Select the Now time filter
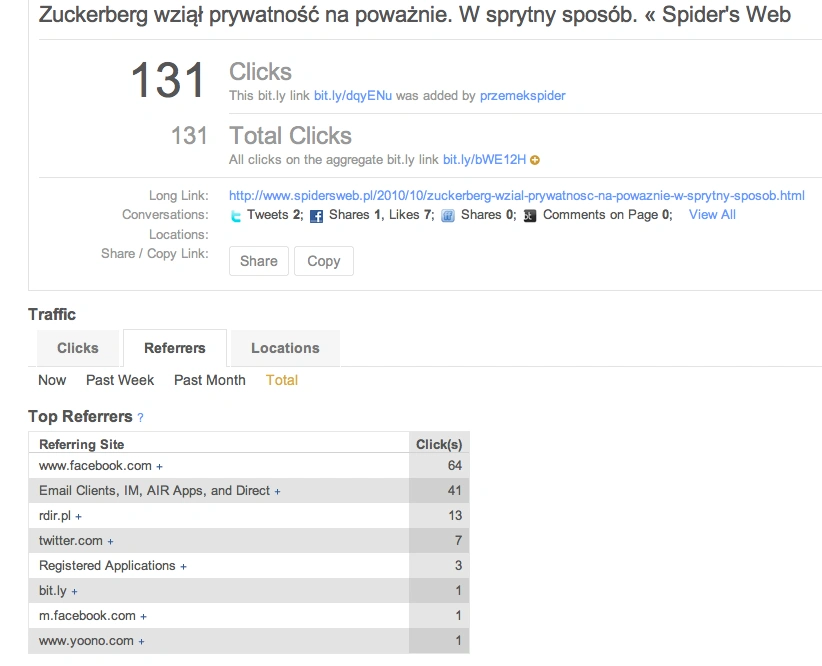The height and width of the screenshot is (666, 822). [52, 380]
